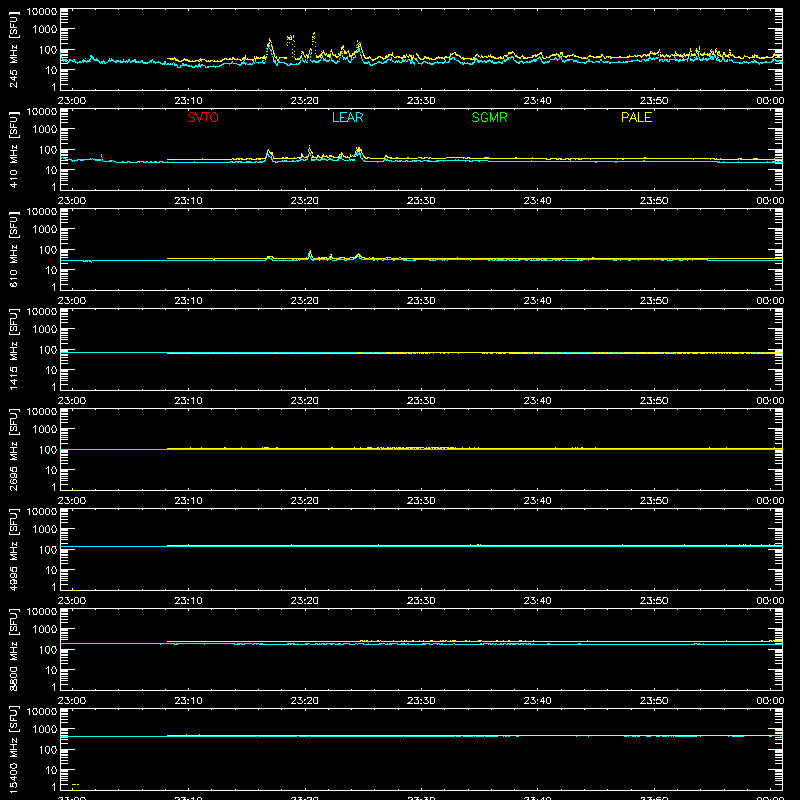This screenshot has width=800, height=800.
Task: Click the 1000 y-axis value of the 410 MHz plot
Action: click(45, 130)
